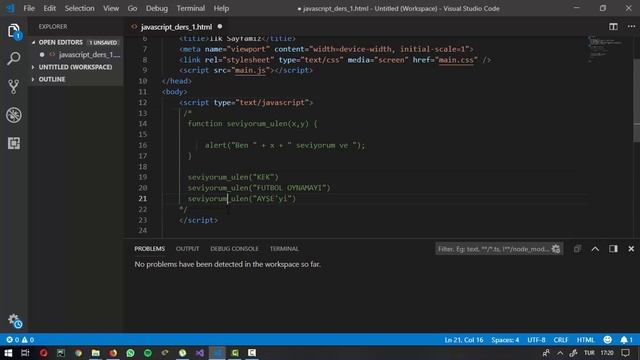Screen dimensions: 640x360
Task: Click the feedback smiley in status bar
Action: pyautogui.click(x=607, y=340)
